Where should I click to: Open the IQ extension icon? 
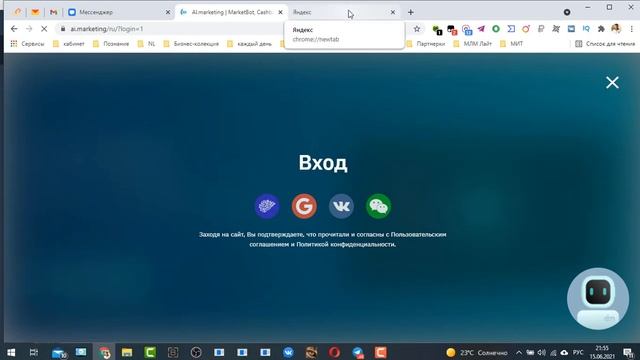point(586,29)
